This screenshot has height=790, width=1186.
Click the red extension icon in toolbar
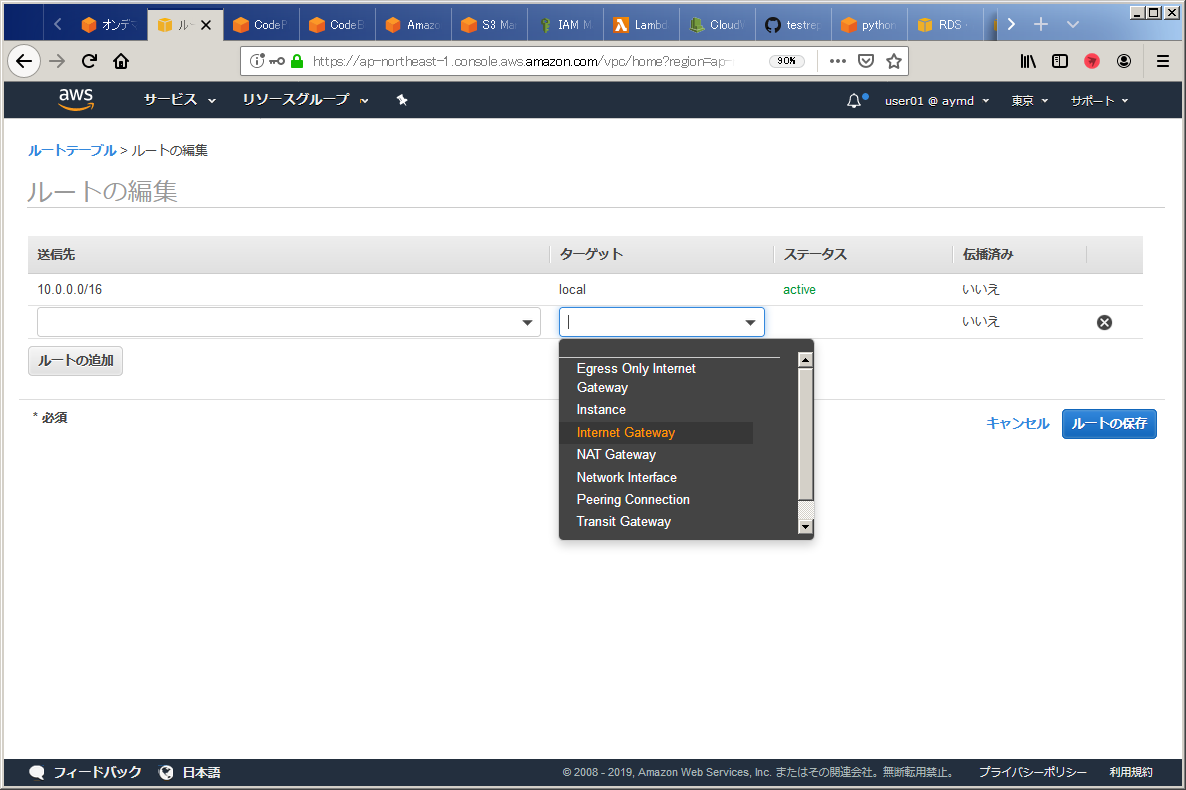point(1091,61)
